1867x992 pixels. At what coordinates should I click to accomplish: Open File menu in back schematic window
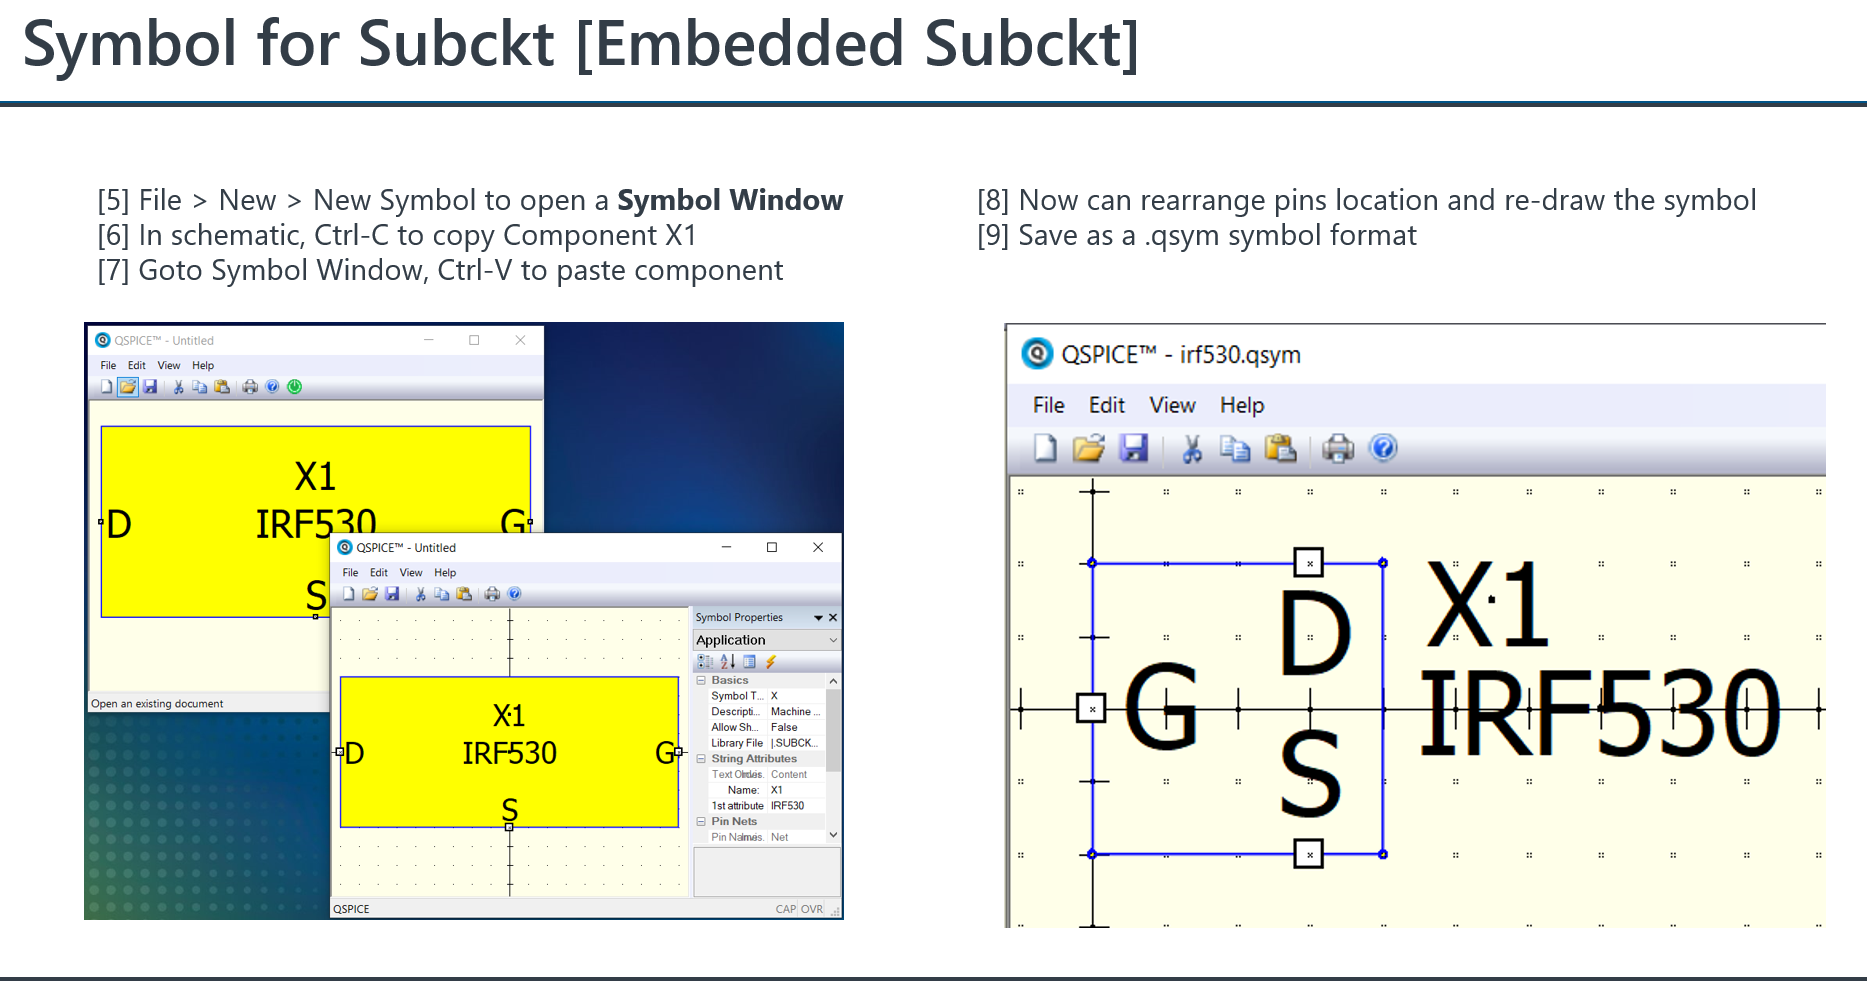point(108,366)
